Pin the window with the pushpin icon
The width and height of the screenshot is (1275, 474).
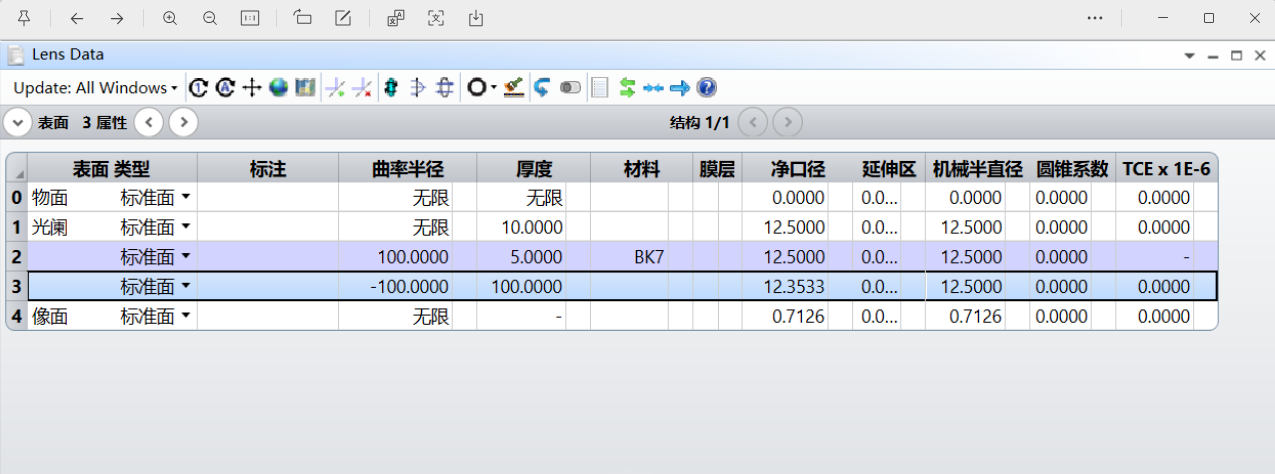click(x=24, y=18)
